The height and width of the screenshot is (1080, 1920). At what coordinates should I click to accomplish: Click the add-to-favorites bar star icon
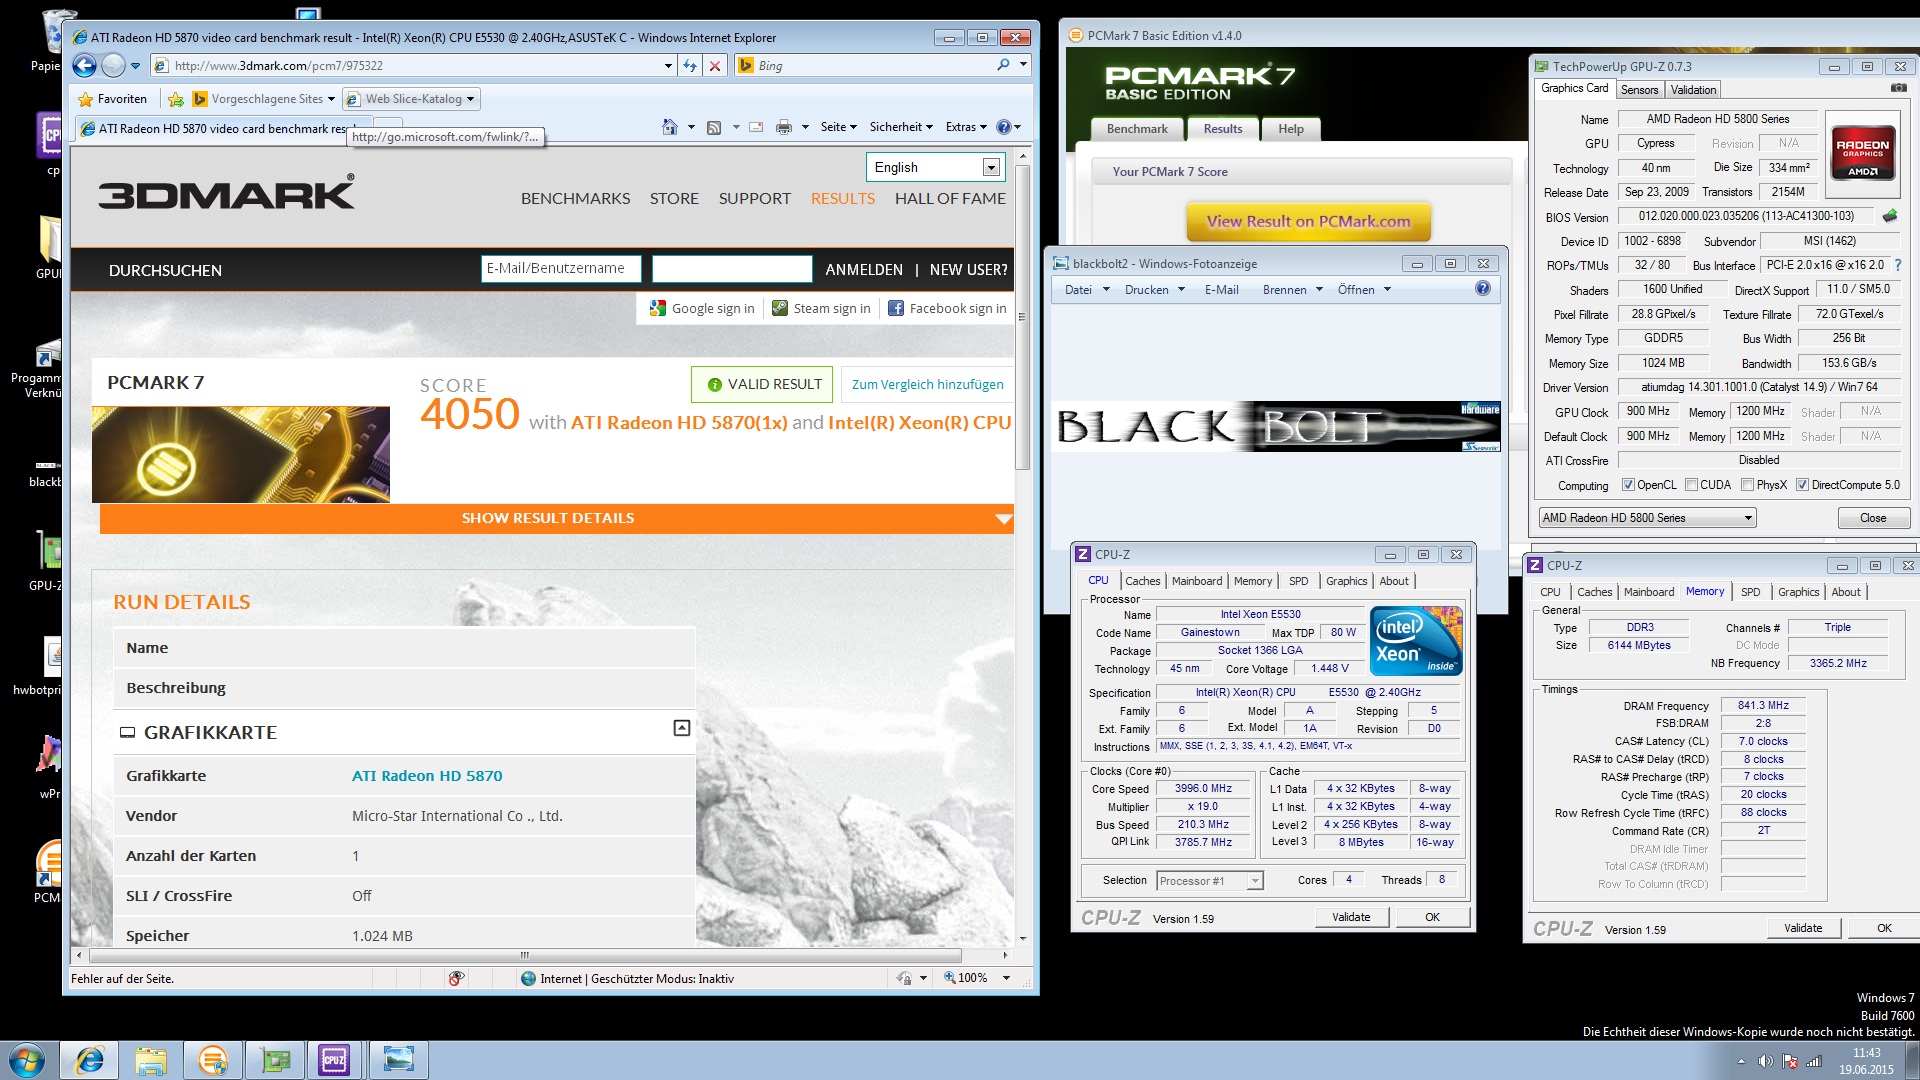(176, 99)
